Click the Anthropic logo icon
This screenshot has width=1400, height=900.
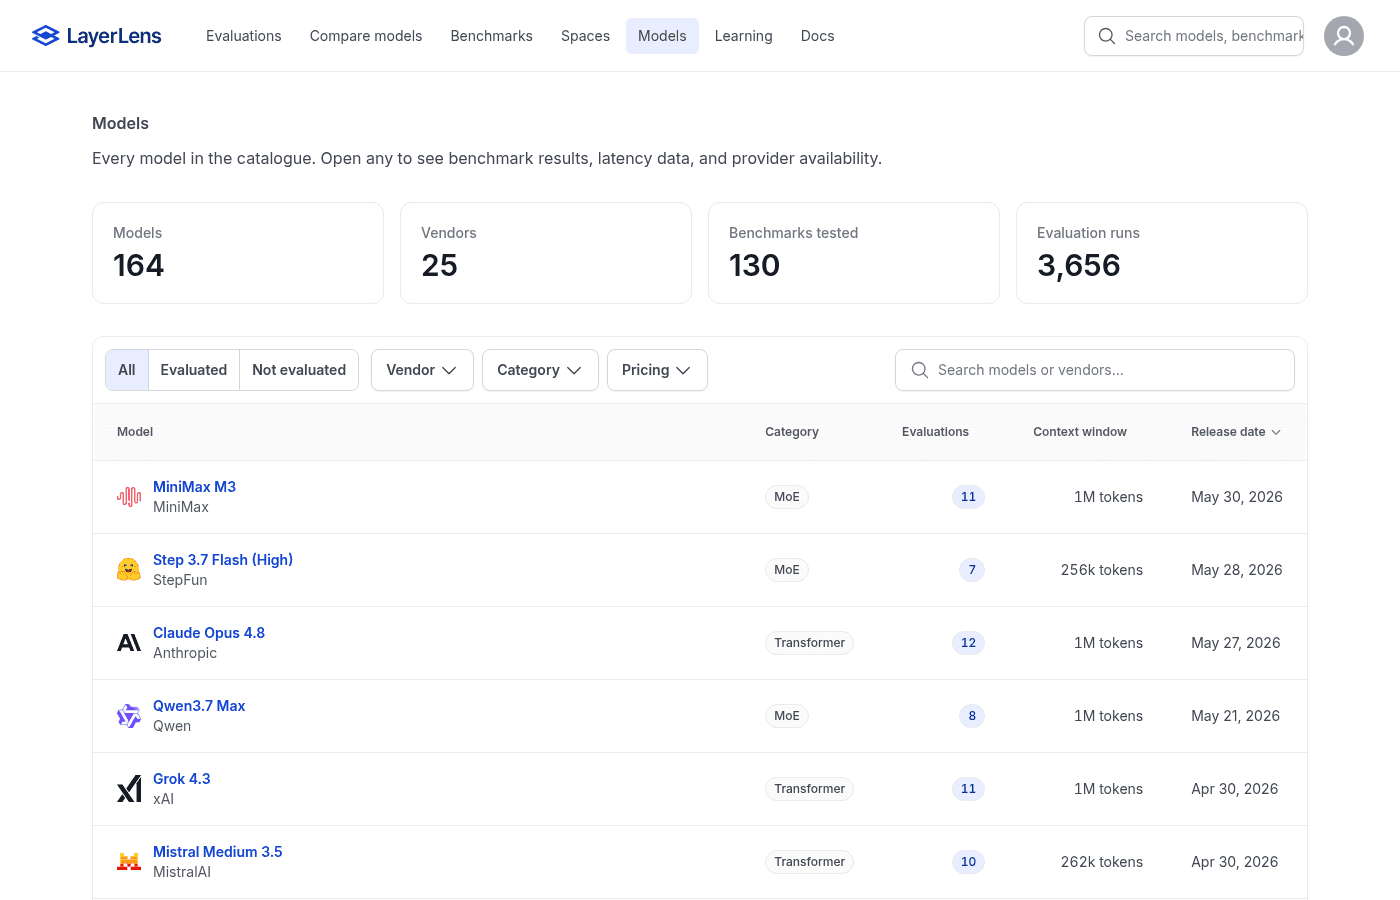click(129, 643)
